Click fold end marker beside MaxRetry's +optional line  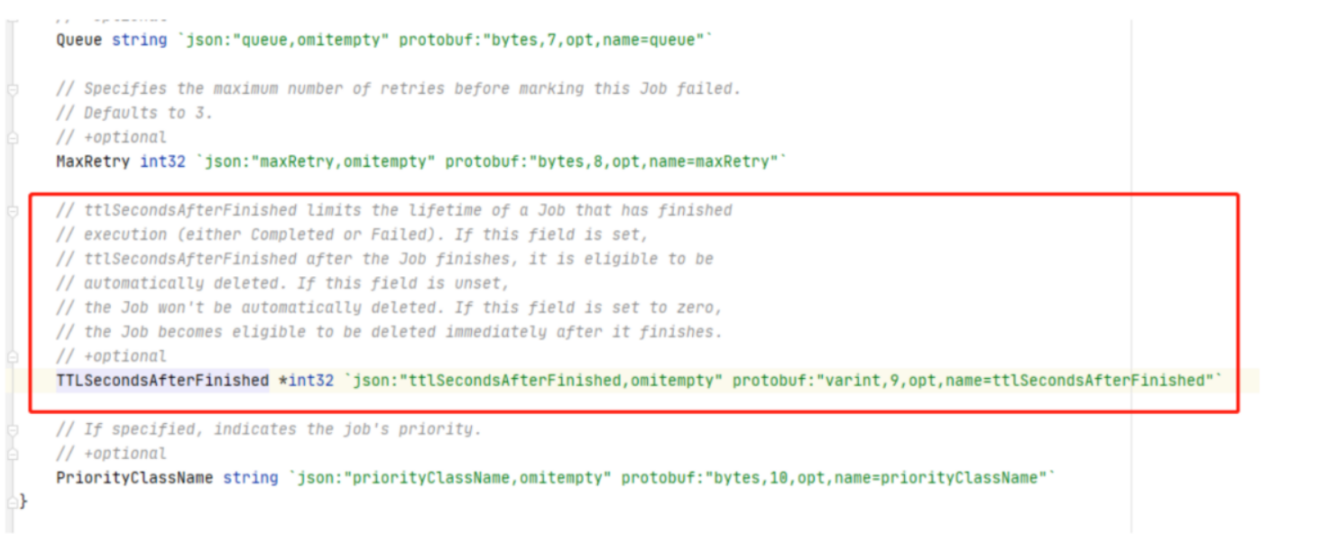click(12, 138)
